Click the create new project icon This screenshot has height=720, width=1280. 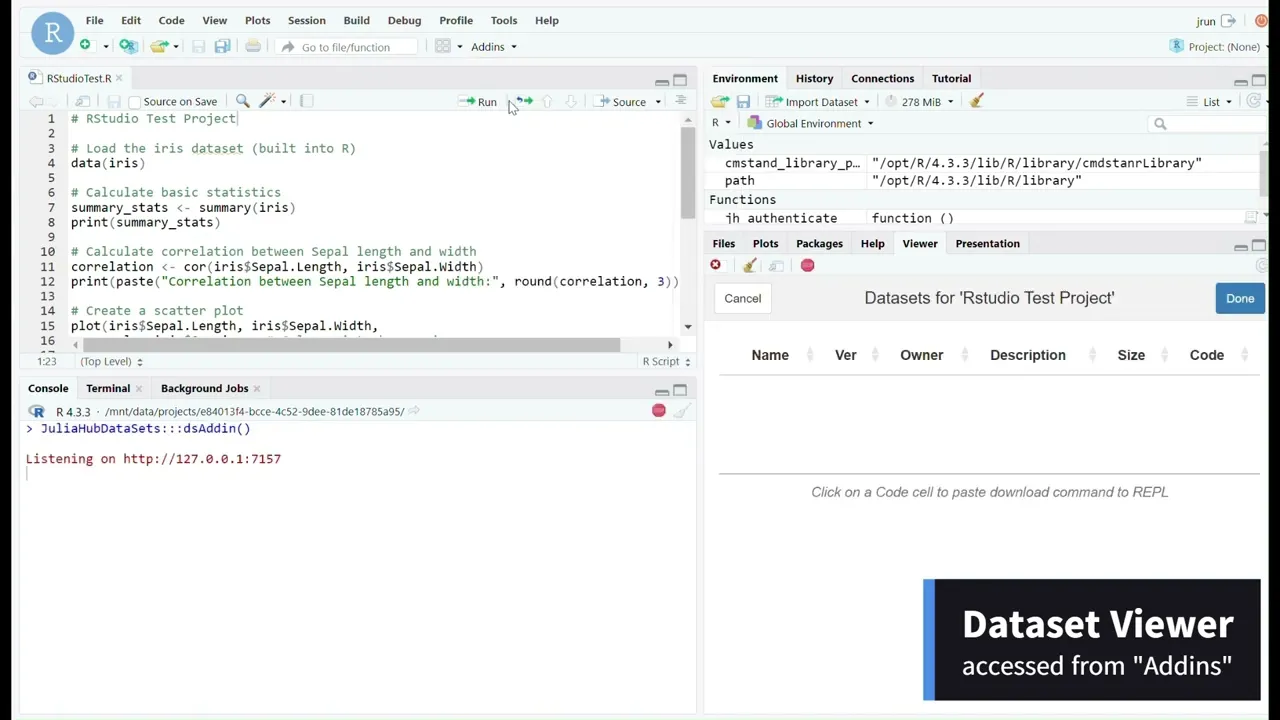point(128,46)
